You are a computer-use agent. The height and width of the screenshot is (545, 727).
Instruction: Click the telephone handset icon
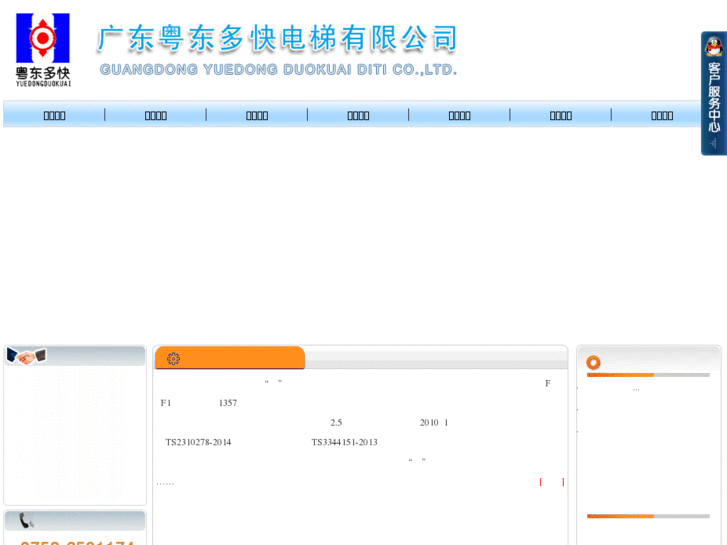click(x=26, y=520)
